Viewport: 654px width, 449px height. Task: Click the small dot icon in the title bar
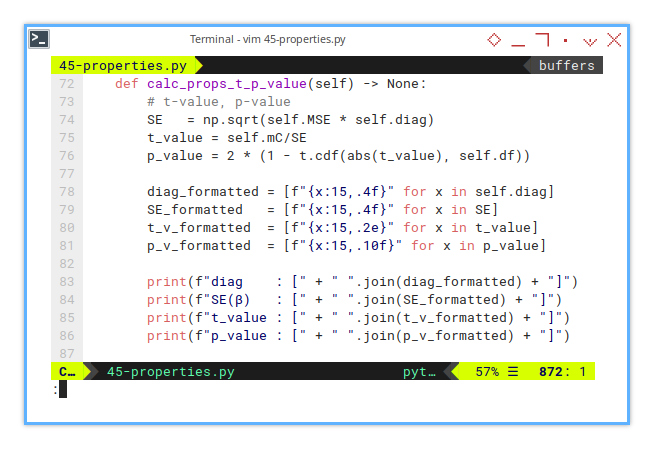point(566,40)
